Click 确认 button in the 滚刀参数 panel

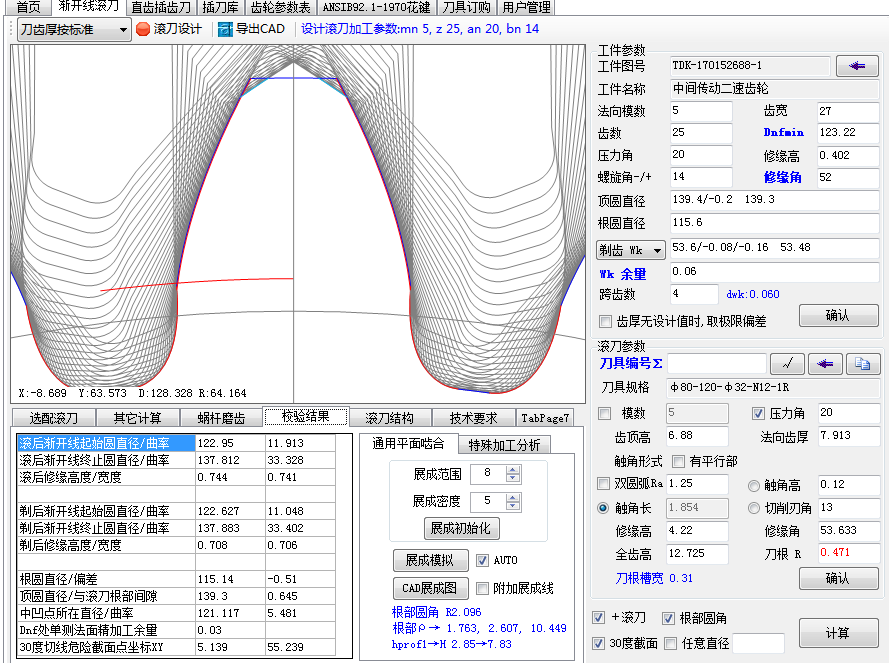pyautogui.click(x=839, y=578)
